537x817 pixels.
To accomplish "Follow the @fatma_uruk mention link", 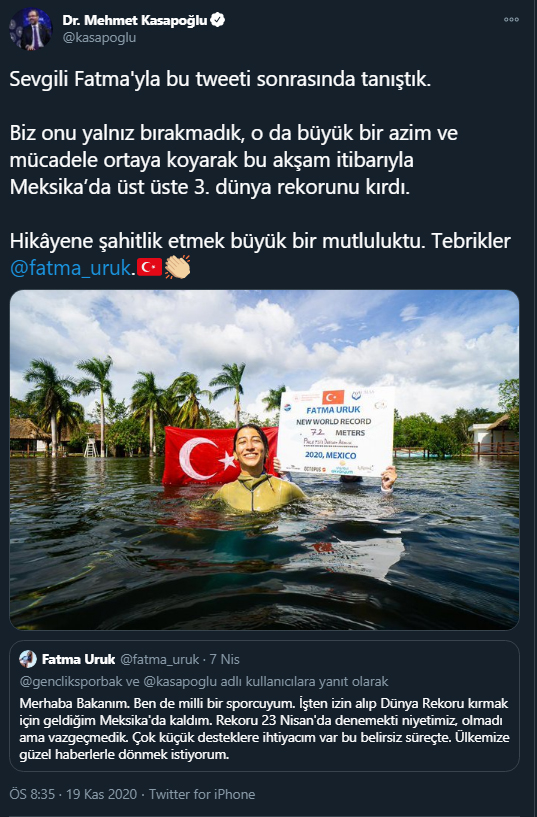I will click(70, 268).
